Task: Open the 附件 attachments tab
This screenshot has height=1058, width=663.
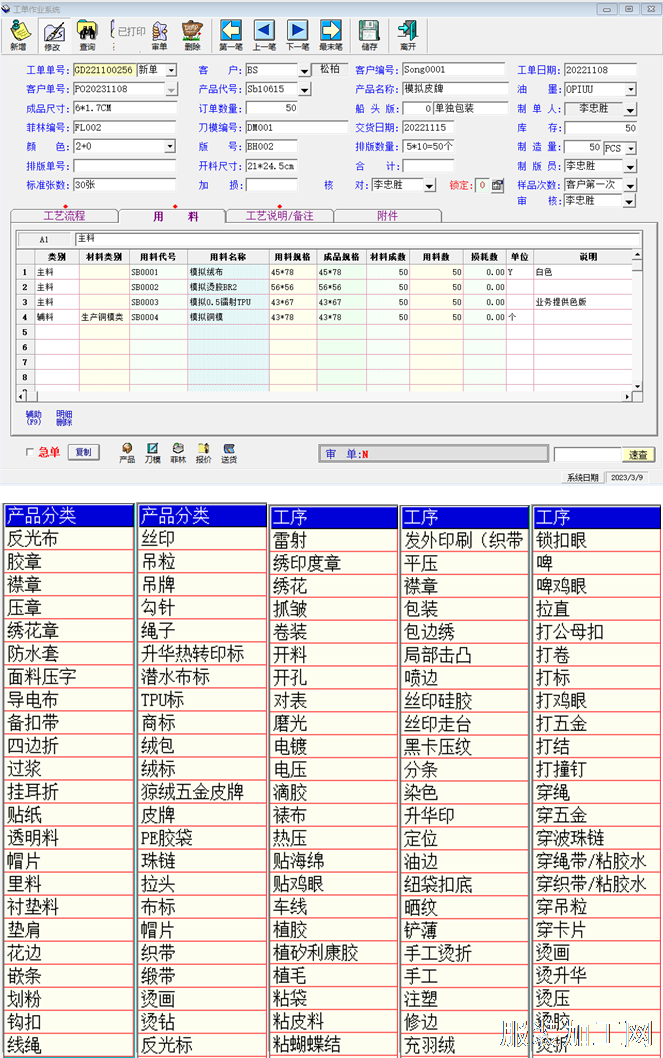Action: [387, 216]
